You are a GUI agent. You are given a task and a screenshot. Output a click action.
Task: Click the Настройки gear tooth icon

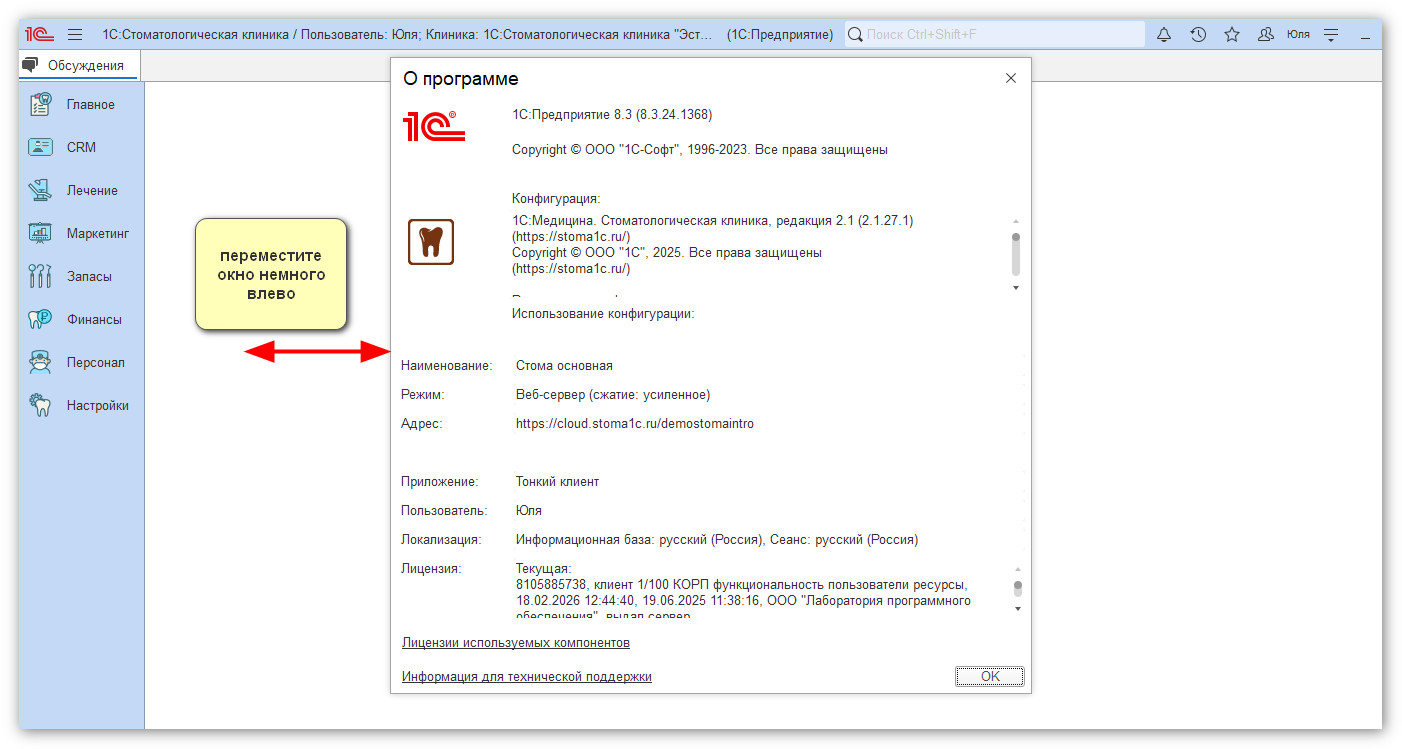pyautogui.click(x=40, y=405)
